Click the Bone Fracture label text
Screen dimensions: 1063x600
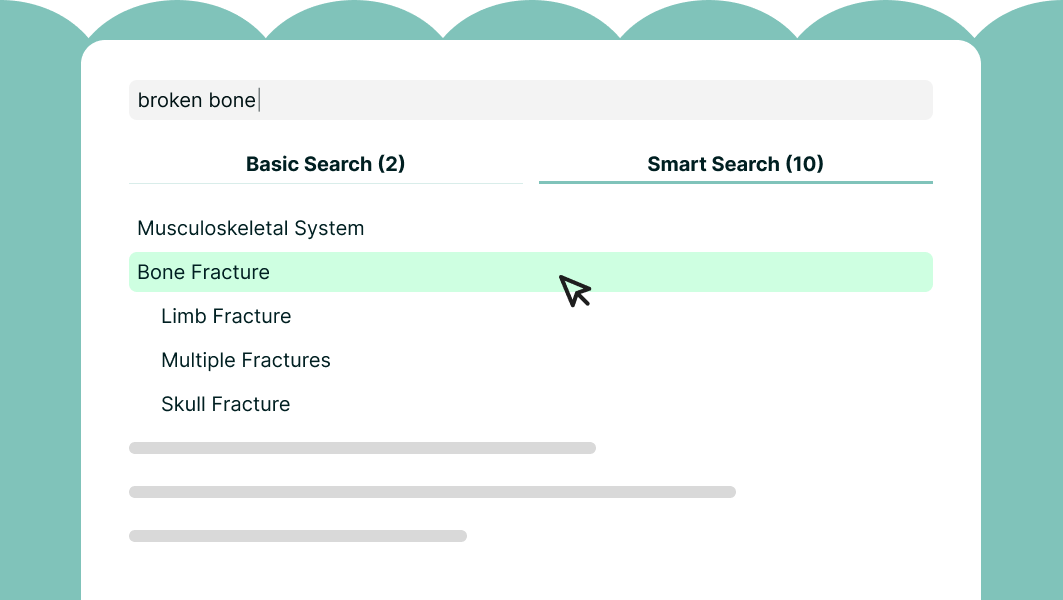point(203,272)
